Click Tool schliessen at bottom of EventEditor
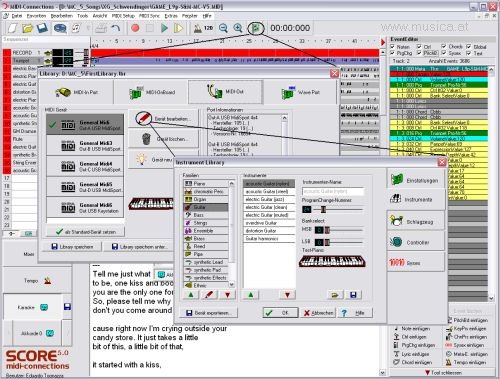This screenshot has width=500, height=379. [x=443, y=373]
